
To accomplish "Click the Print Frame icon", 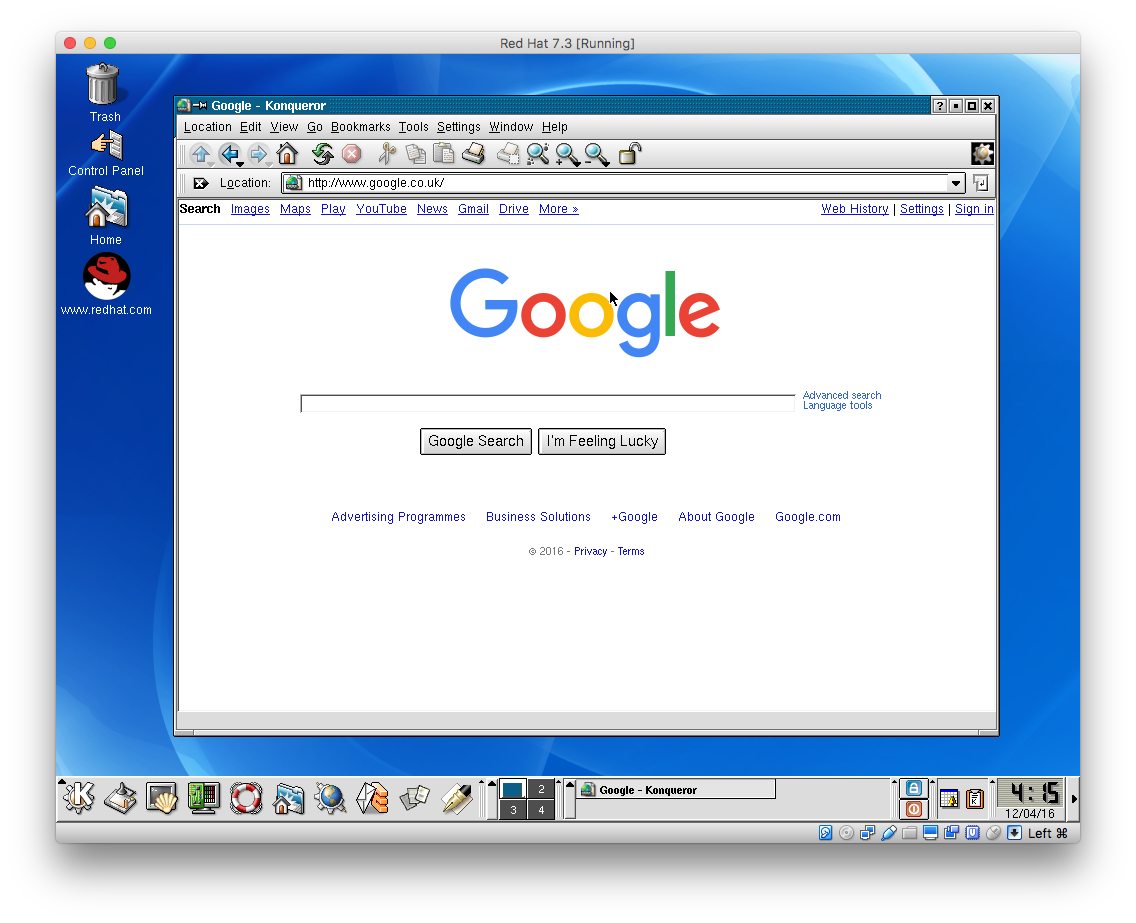I will coord(508,154).
